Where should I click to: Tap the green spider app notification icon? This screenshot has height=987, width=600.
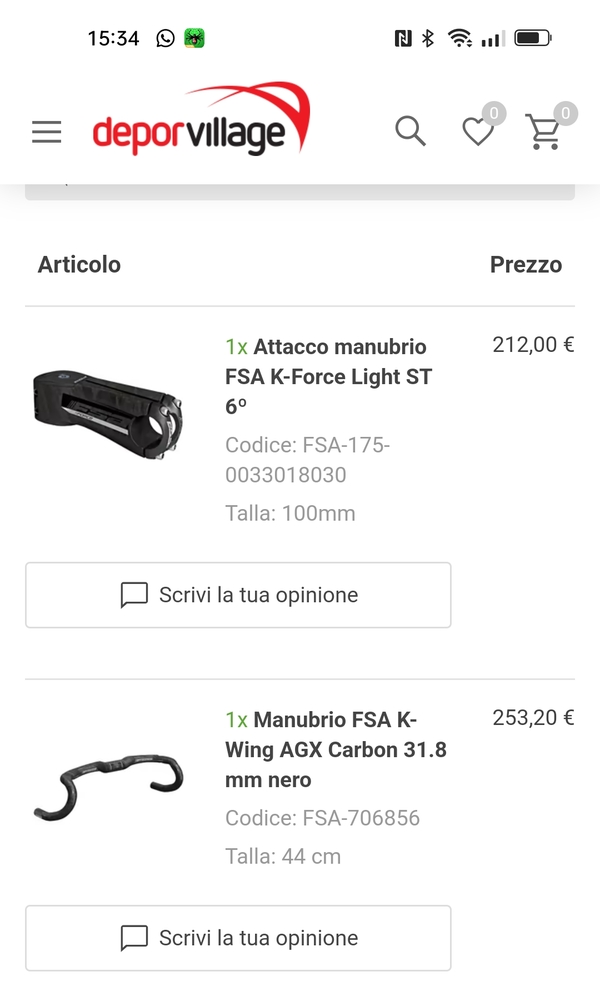194,38
